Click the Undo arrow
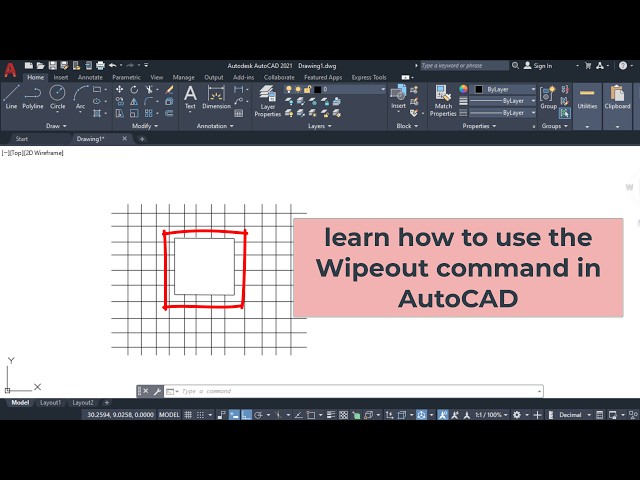 click(x=113, y=65)
